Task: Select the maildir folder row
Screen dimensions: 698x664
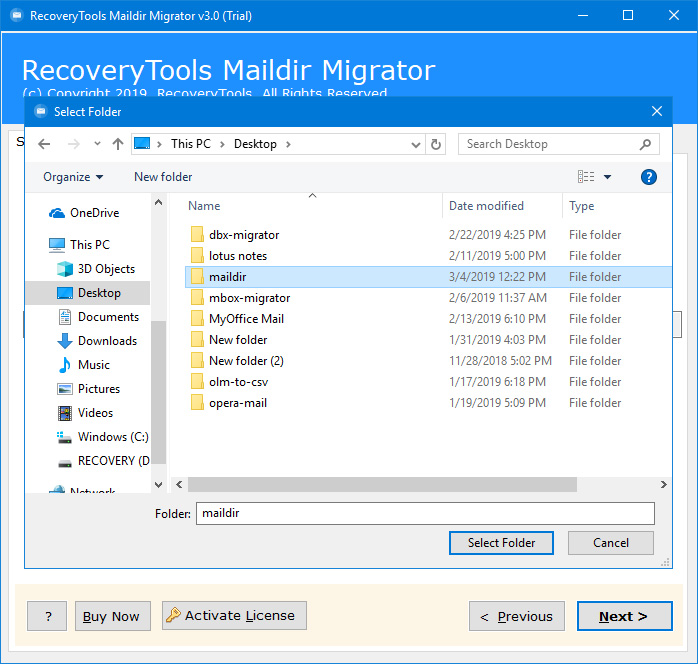Action: pyautogui.click(x=428, y=277)
